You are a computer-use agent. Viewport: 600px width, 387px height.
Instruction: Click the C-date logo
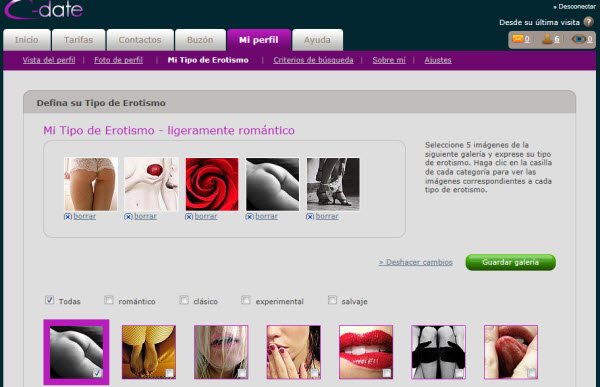coord(43,10)
